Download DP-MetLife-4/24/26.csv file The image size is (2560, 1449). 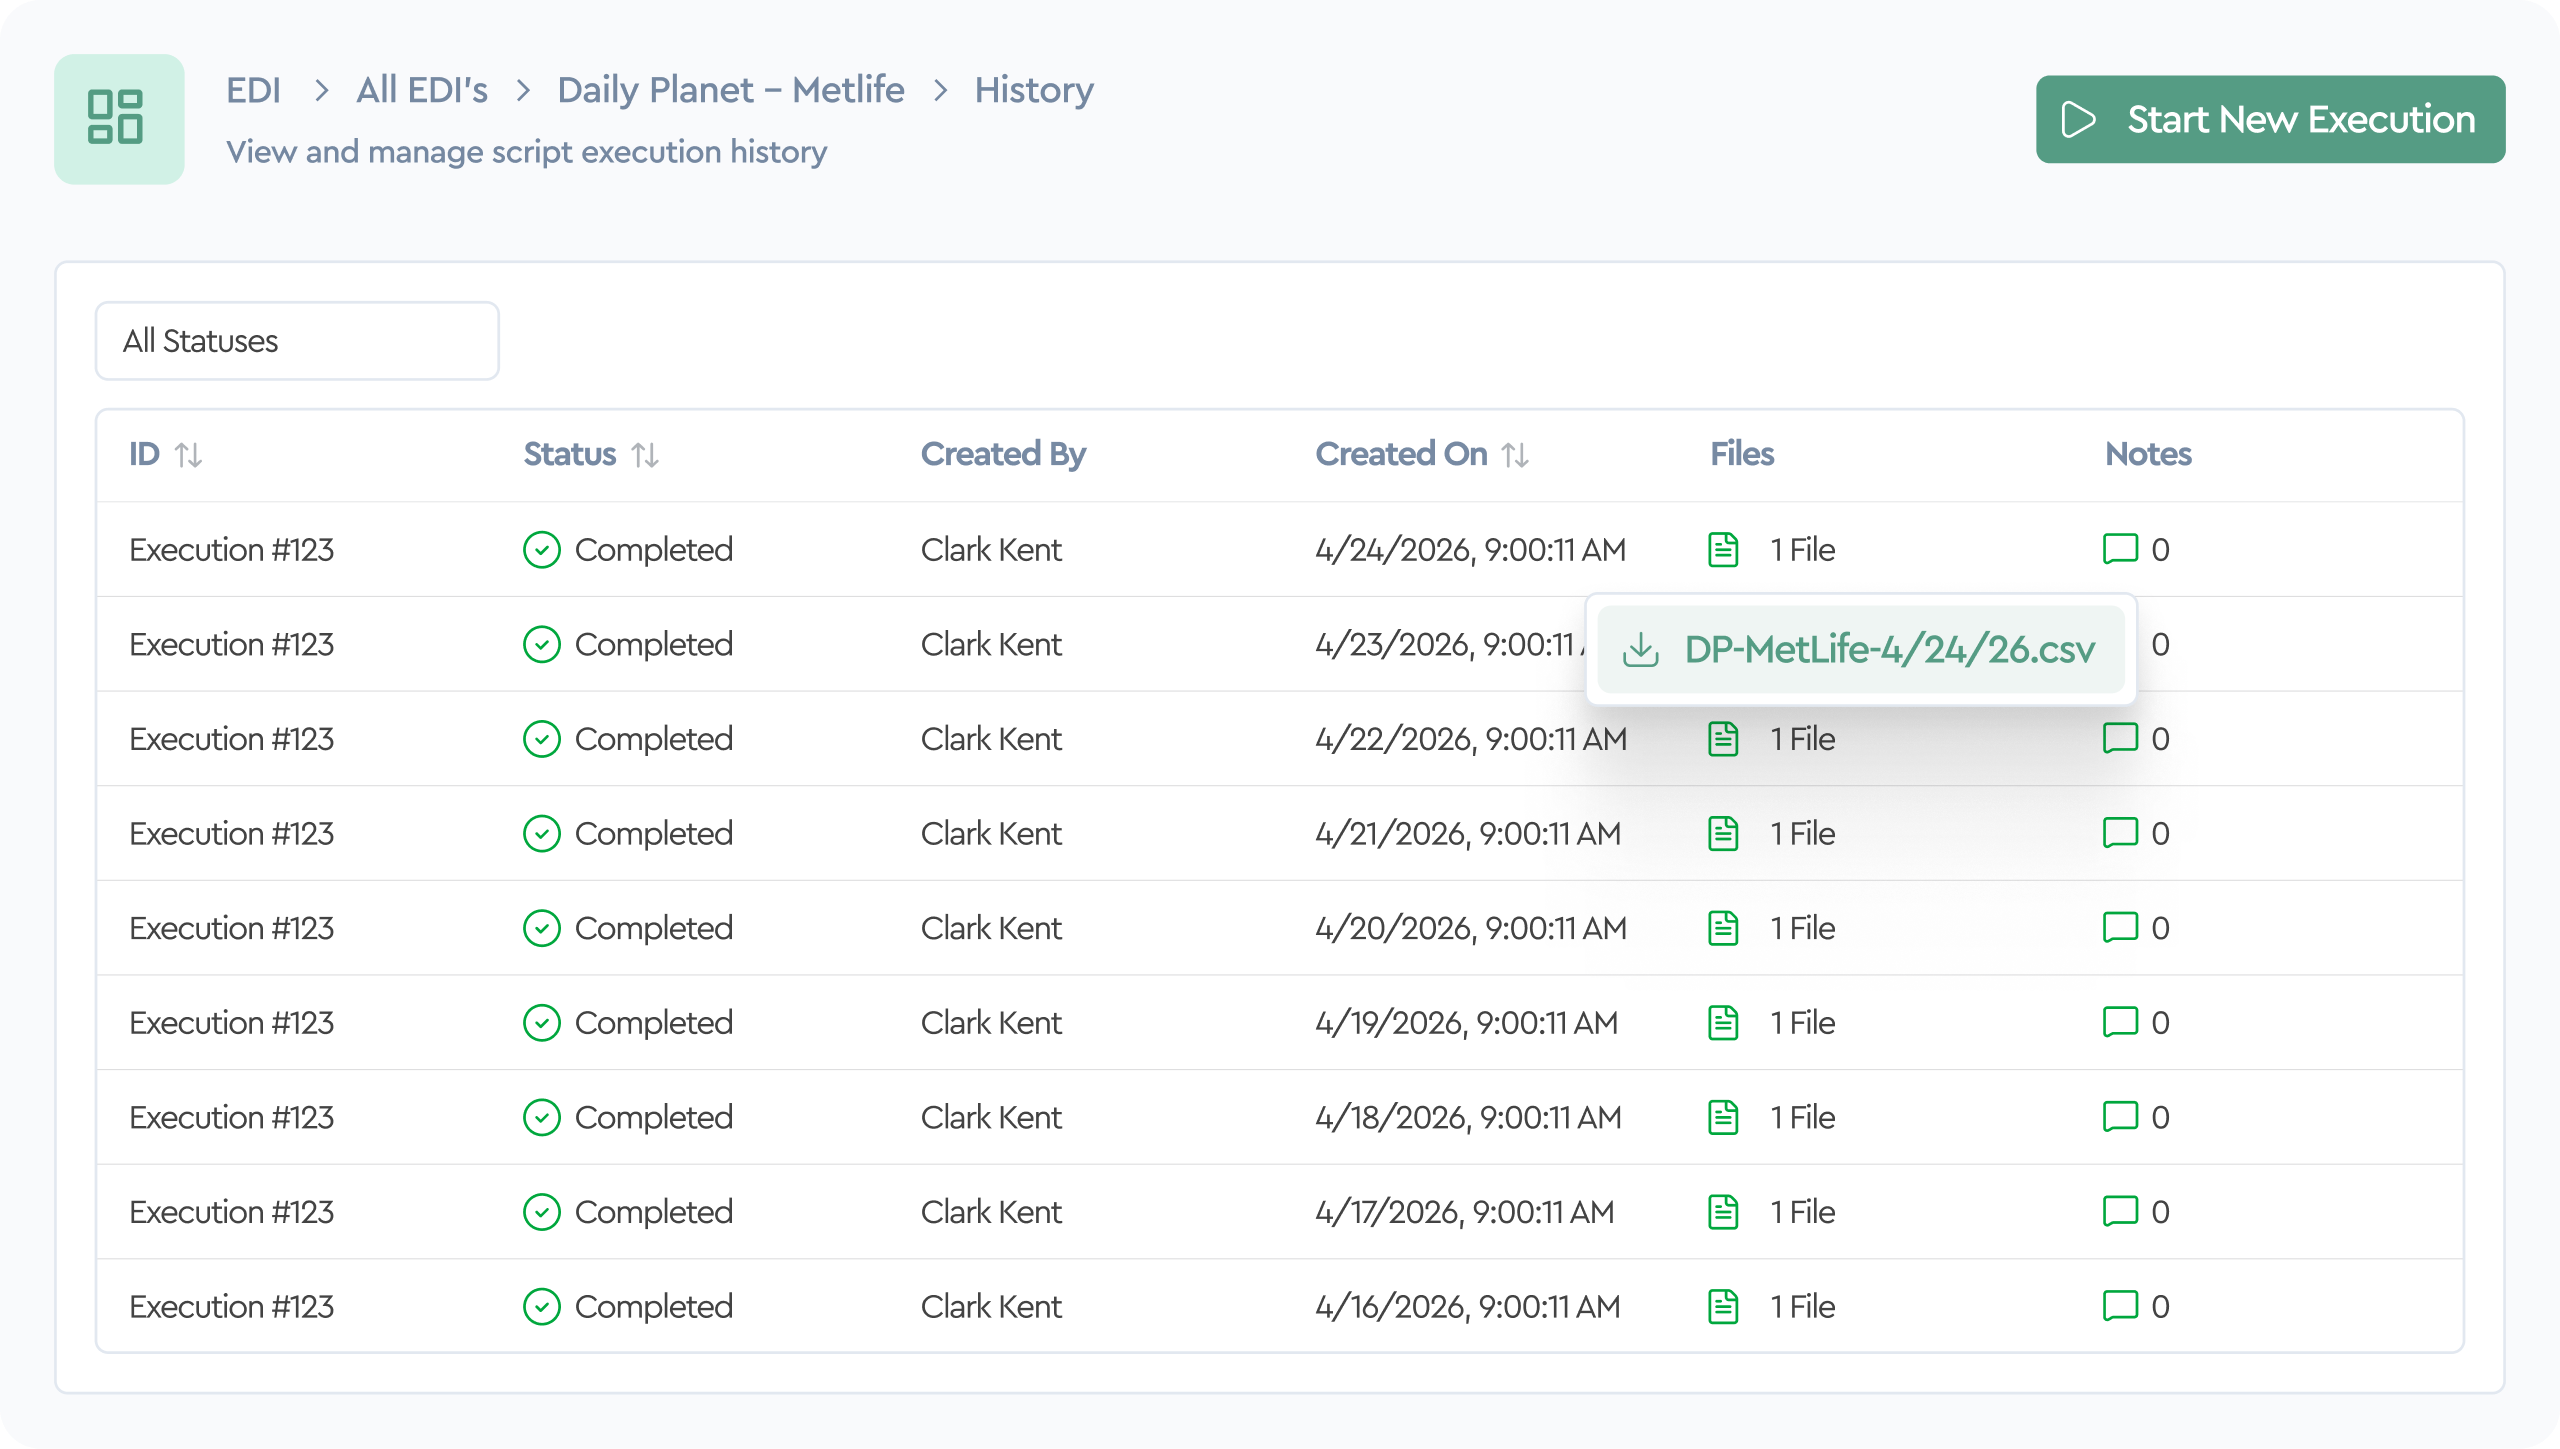click(1888, 650)
